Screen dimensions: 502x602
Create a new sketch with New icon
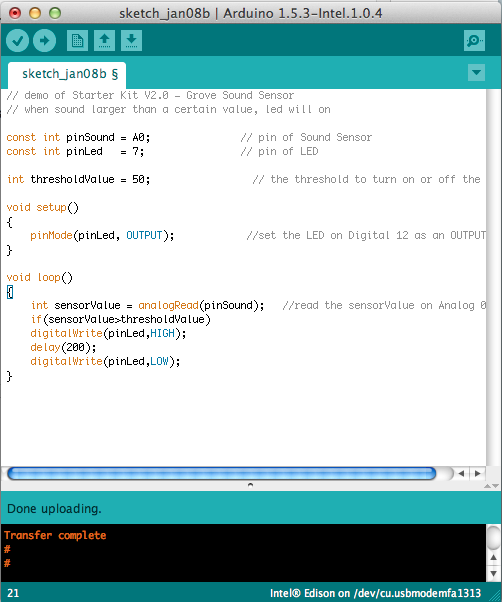pyautogui.click(x=78, y=40)
